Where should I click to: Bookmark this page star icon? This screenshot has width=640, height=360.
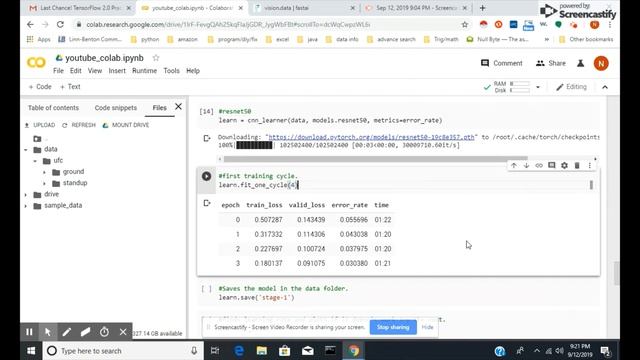pyautogui.click(x=464, y=24)
